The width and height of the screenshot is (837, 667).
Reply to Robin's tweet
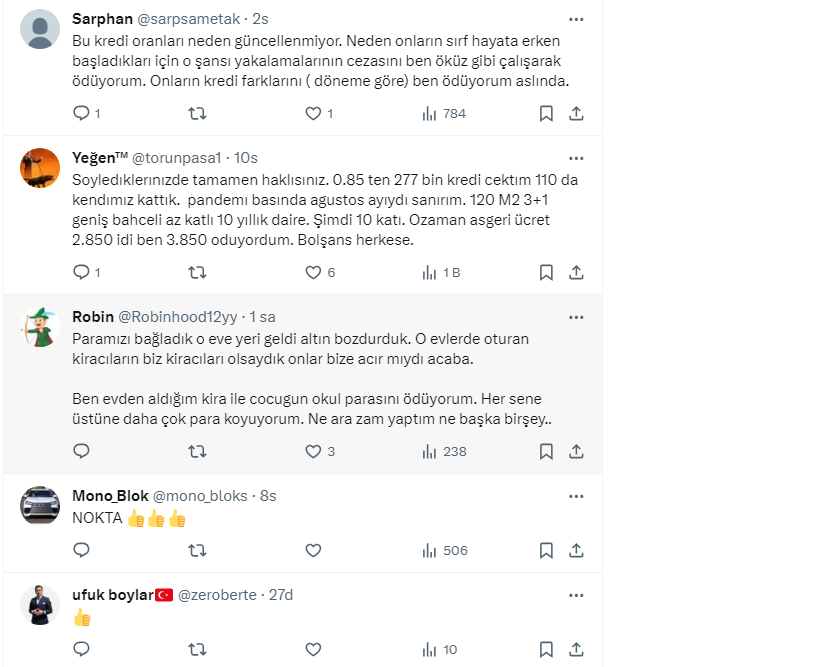pos(82,451)
